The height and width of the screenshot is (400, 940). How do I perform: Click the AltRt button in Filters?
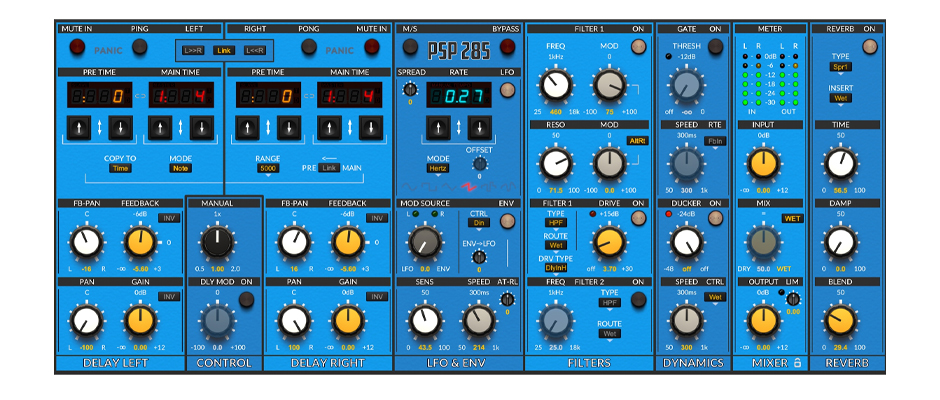click(637, 141)
